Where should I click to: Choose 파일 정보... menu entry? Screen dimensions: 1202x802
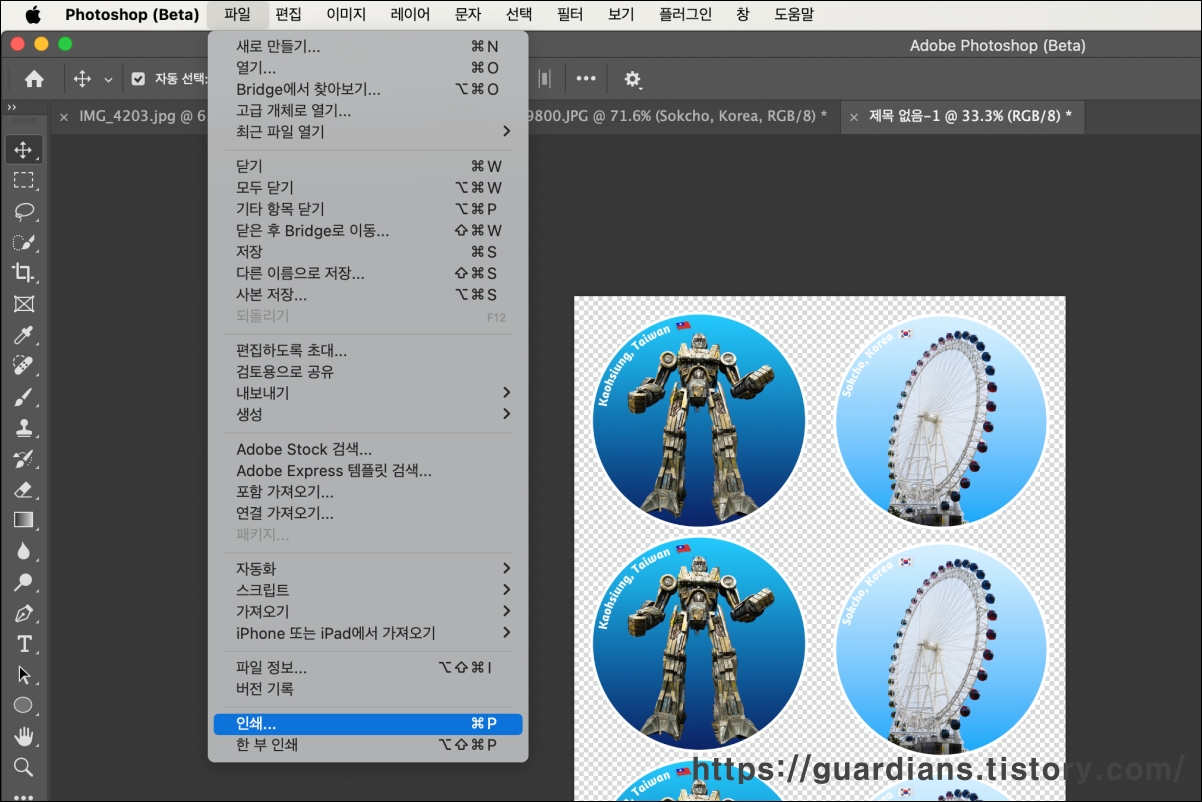click(368, 668)
